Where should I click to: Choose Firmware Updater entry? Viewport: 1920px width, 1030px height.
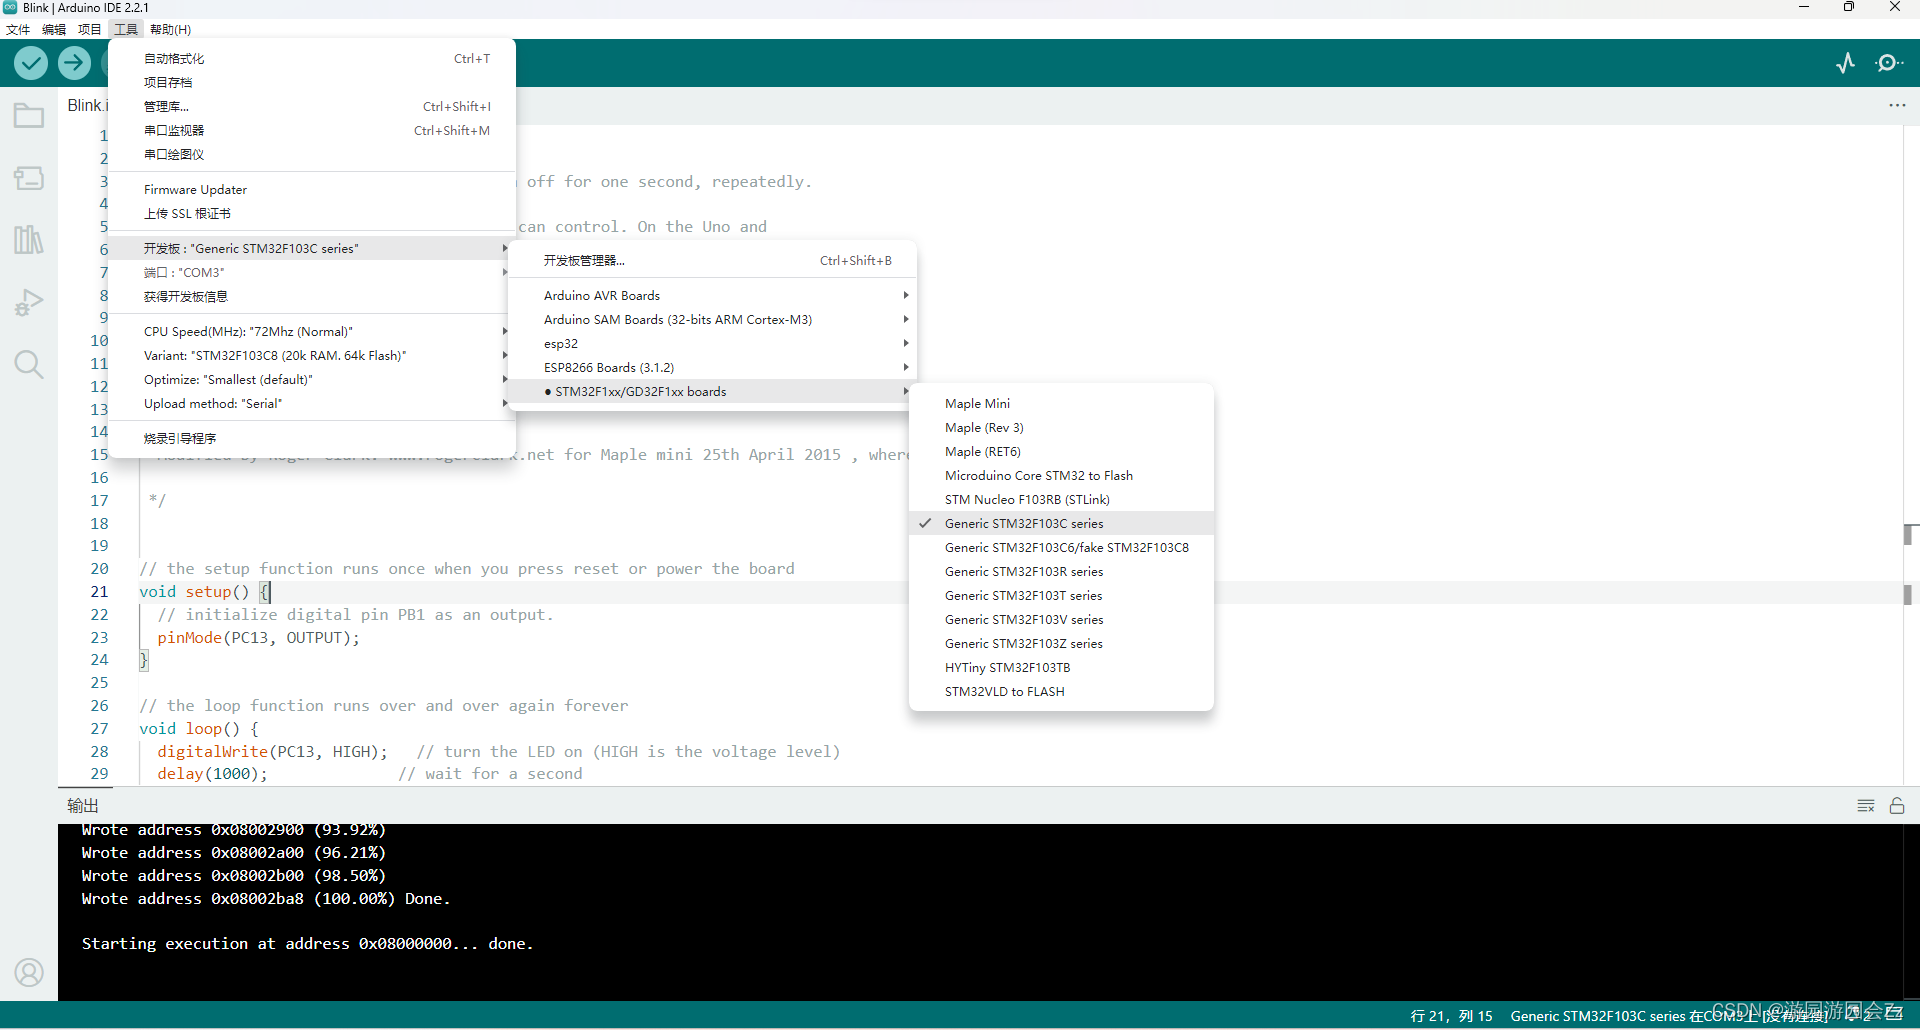pyautogui.click(x=311, y=189)
